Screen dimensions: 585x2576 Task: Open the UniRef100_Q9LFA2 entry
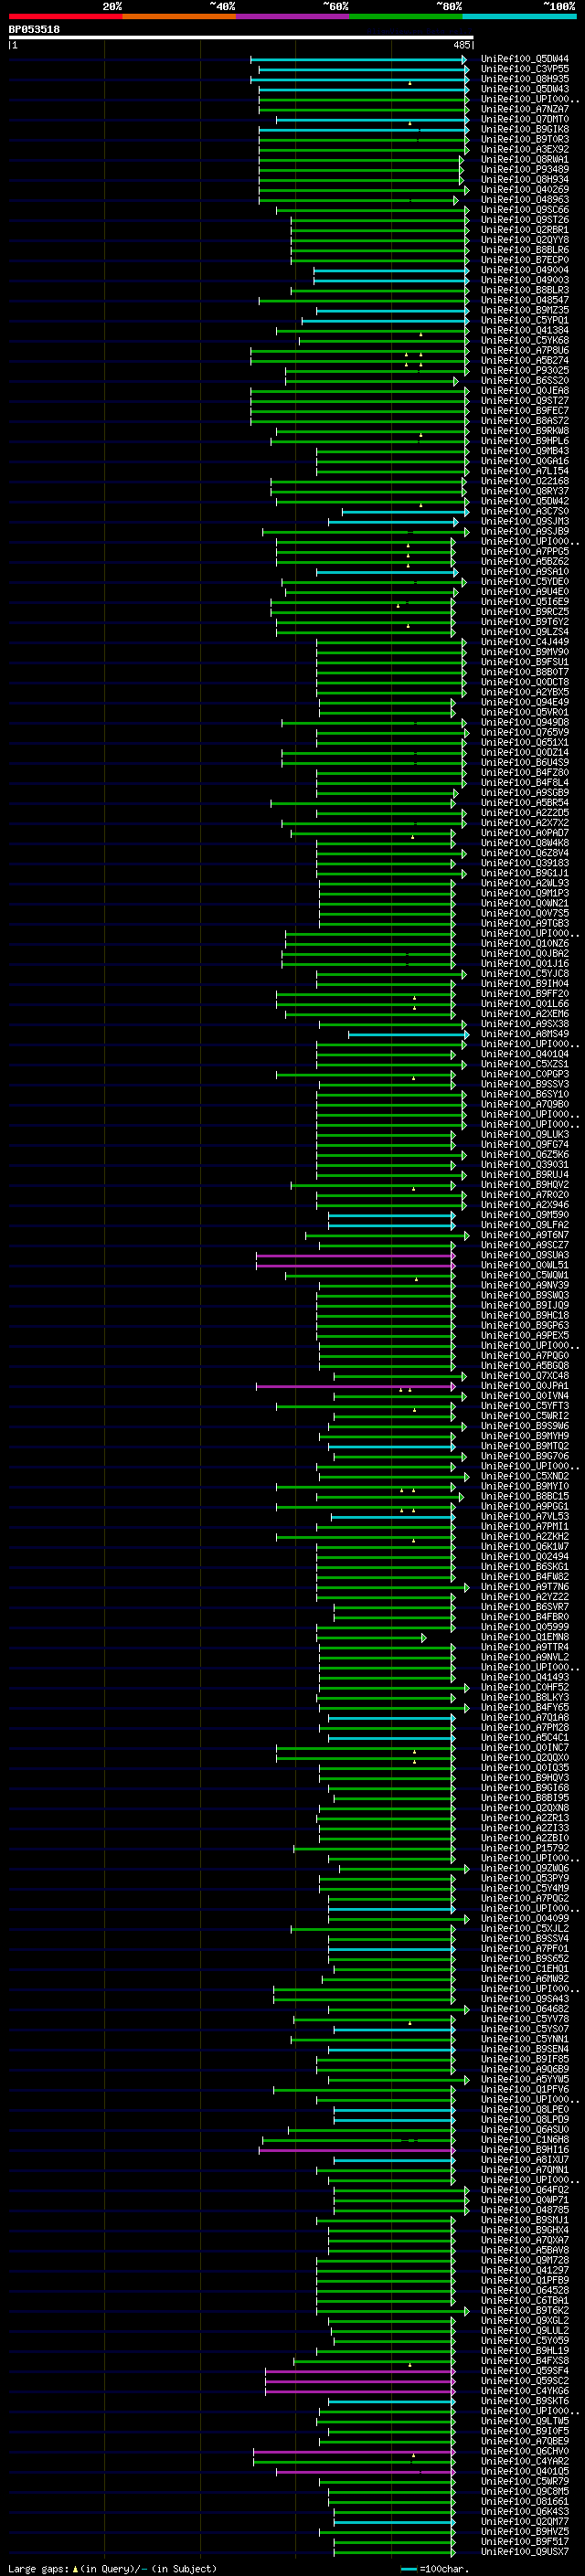(x=524, y=1224)
